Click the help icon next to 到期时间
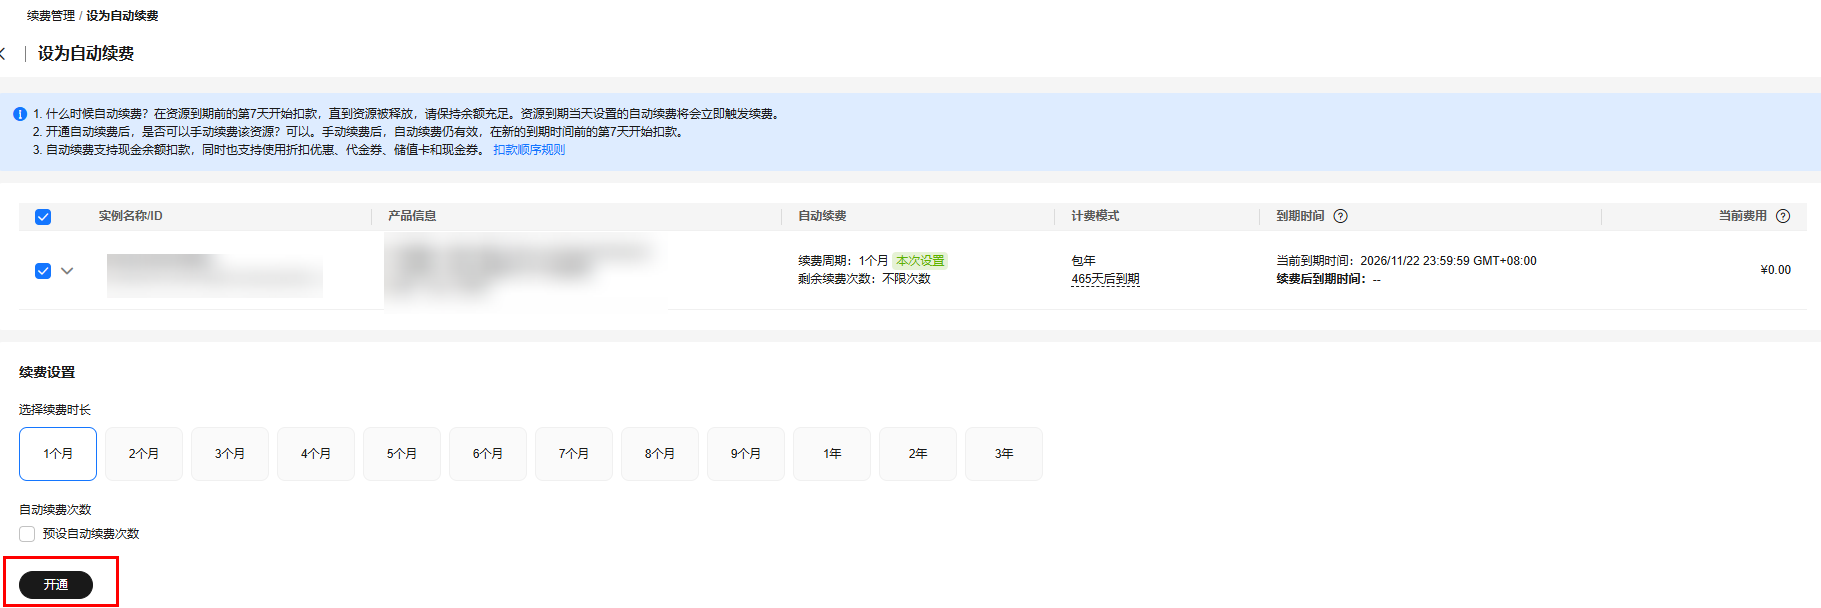This screenshot has height=608, width=1821. (1341, 216)
